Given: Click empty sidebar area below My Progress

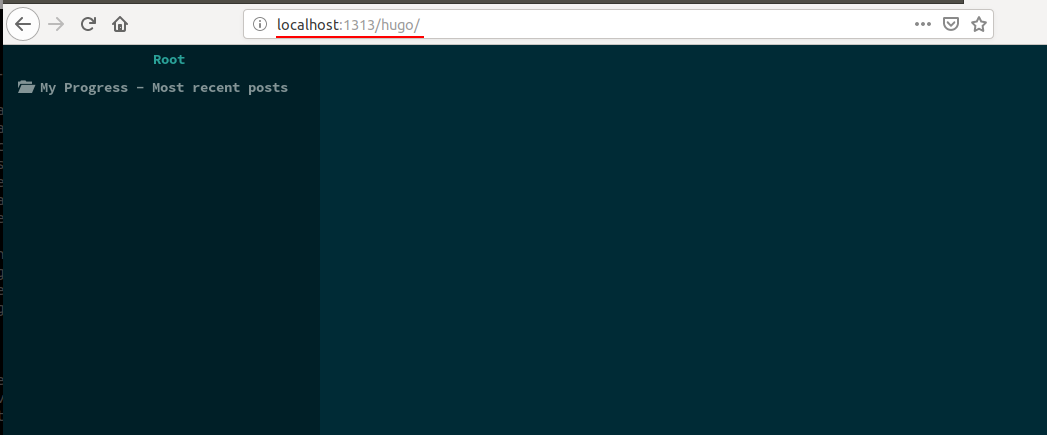Looking at the screenshot, I should click(x=160, y=260).
